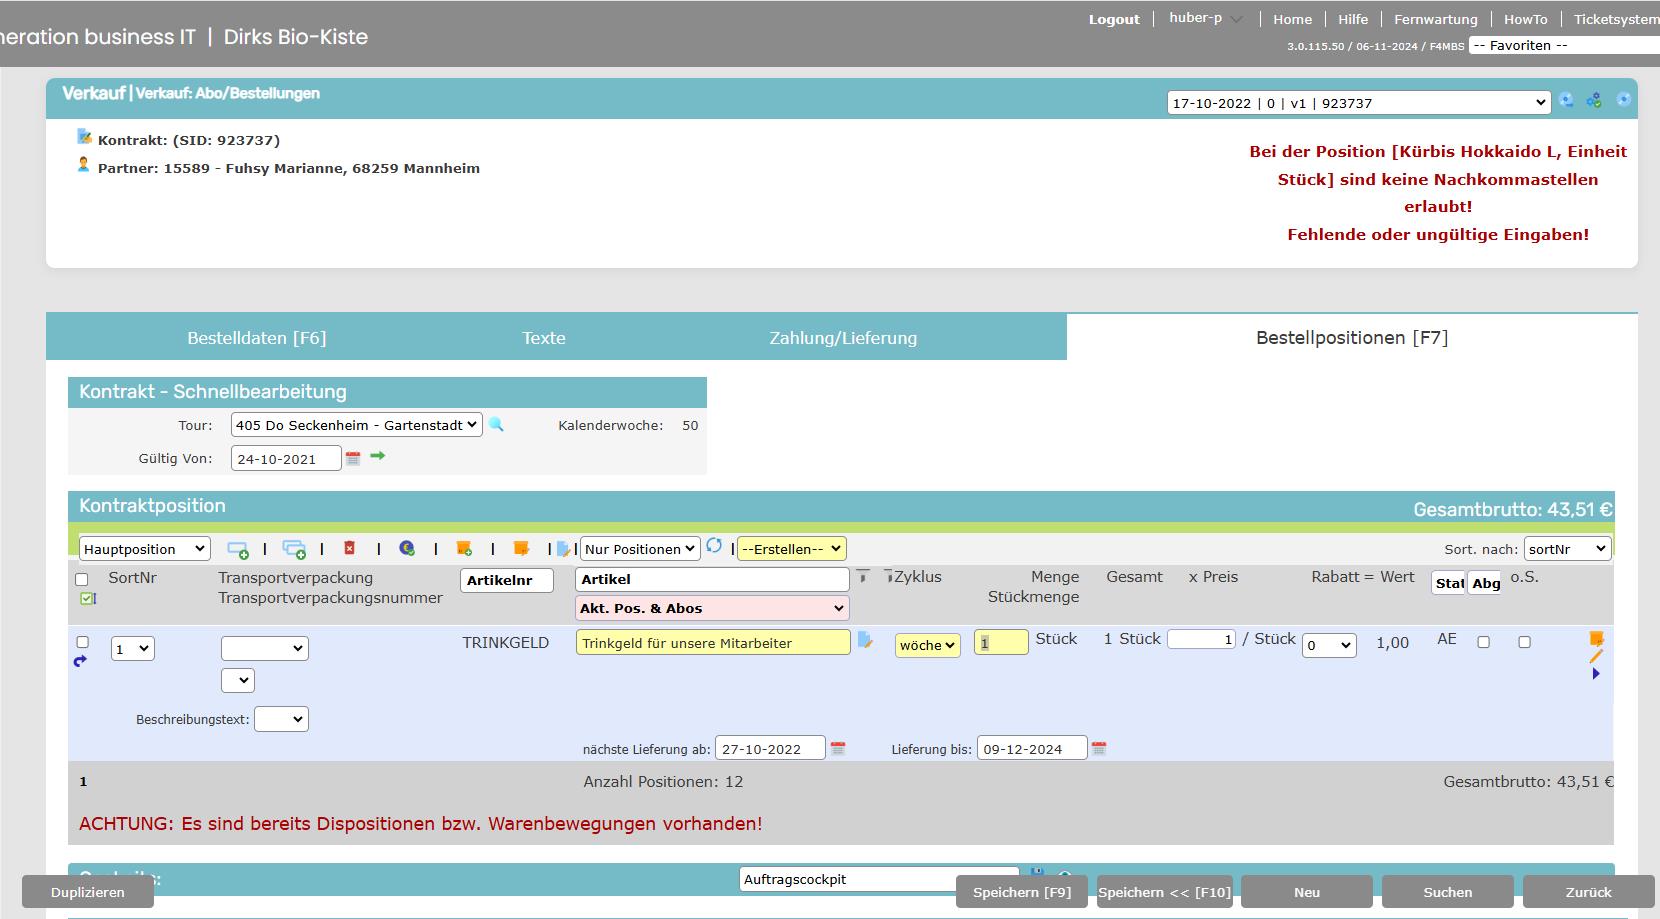Click the blue refresh icon beside Nur Positionen

(x=714, y=546)
